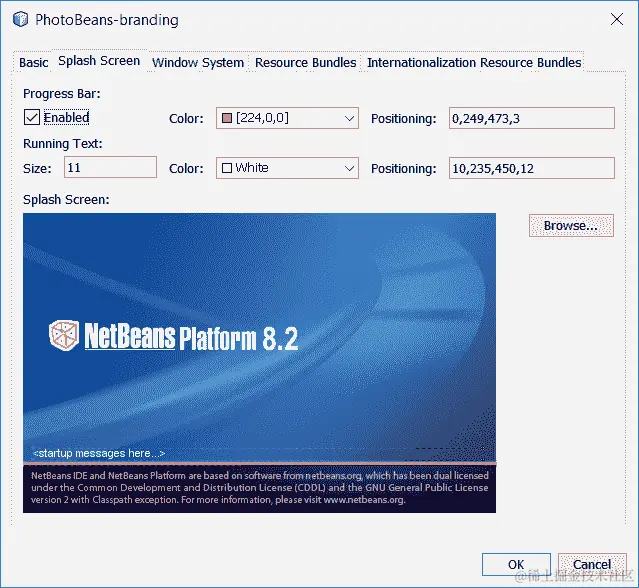The width and height of the screenshot is (639, 588).
Task: Click the Progress Bar Positioning field
Action: click(532, 118)
